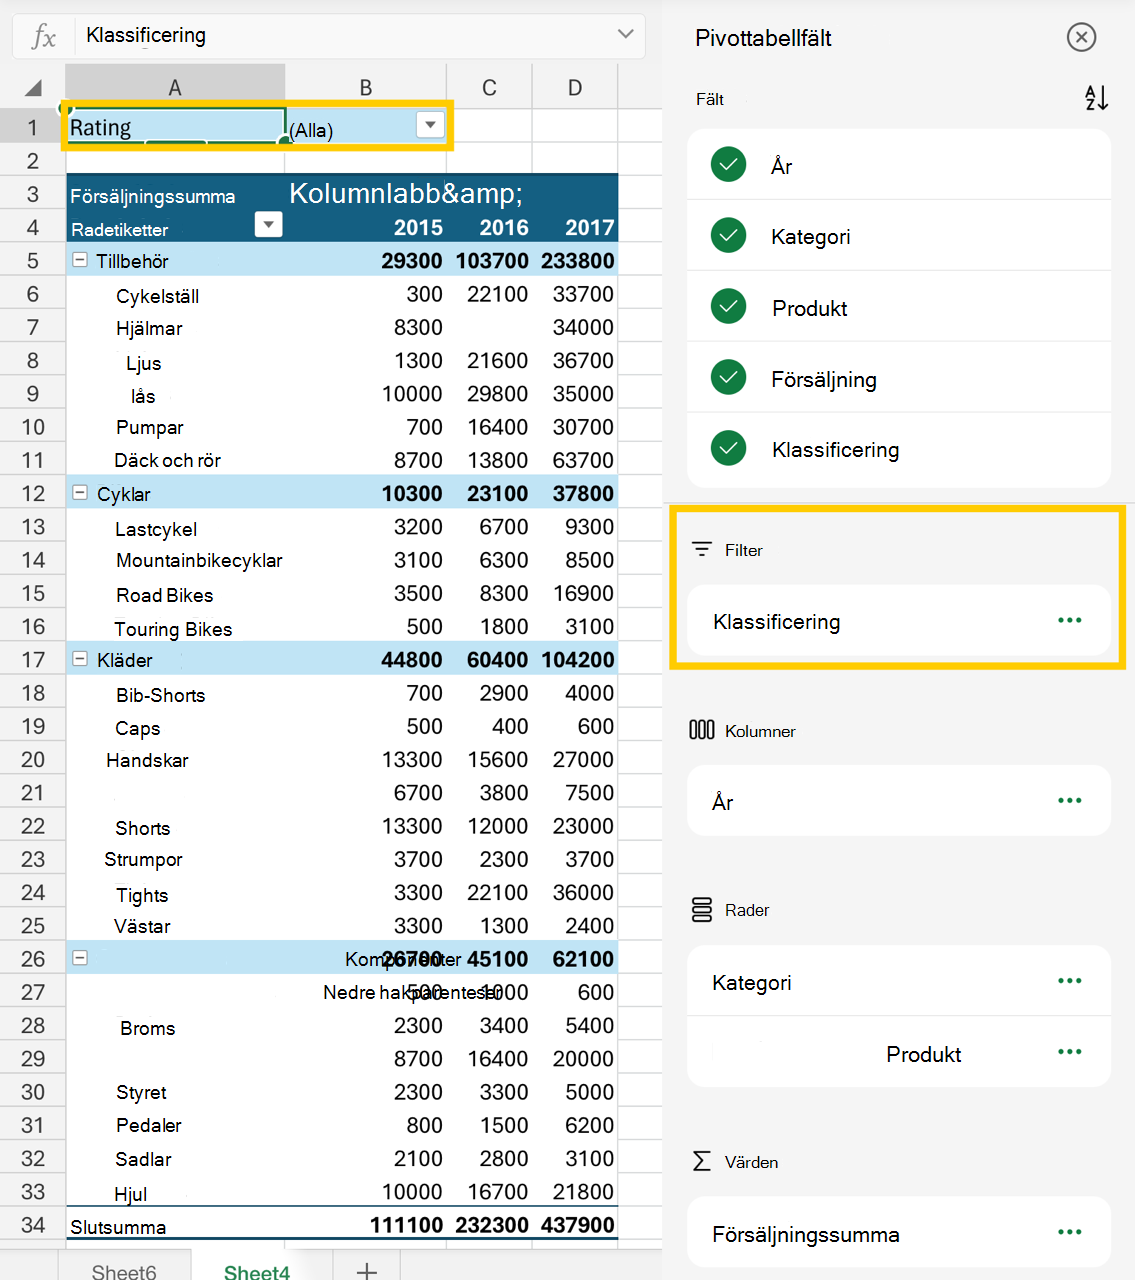The image size is (1135, 1280).
Task: Click the 2017 column label
Action: tap(590, 227)
